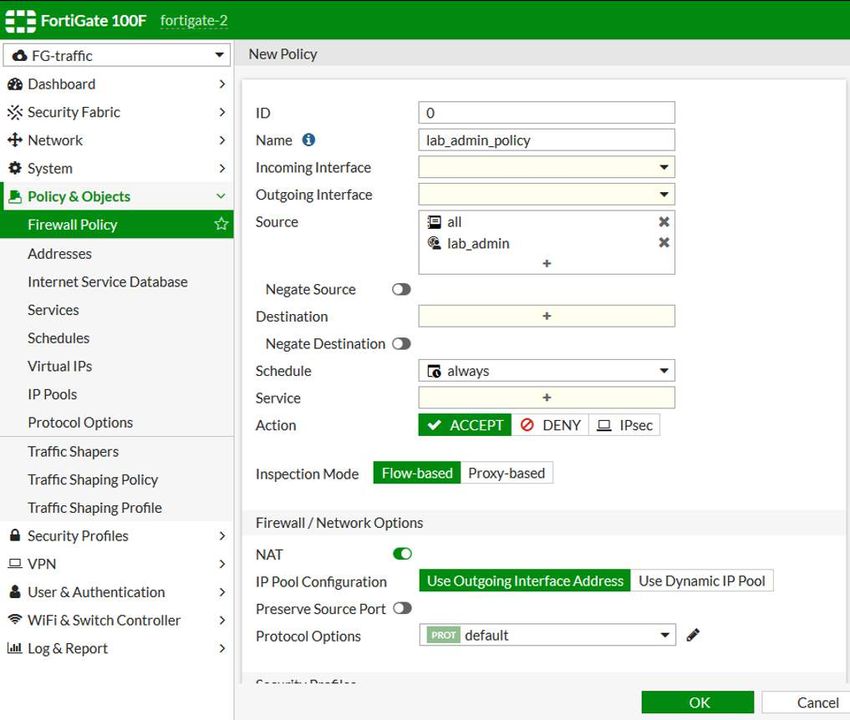Click the PROT badge icon

tap(443, 635)
